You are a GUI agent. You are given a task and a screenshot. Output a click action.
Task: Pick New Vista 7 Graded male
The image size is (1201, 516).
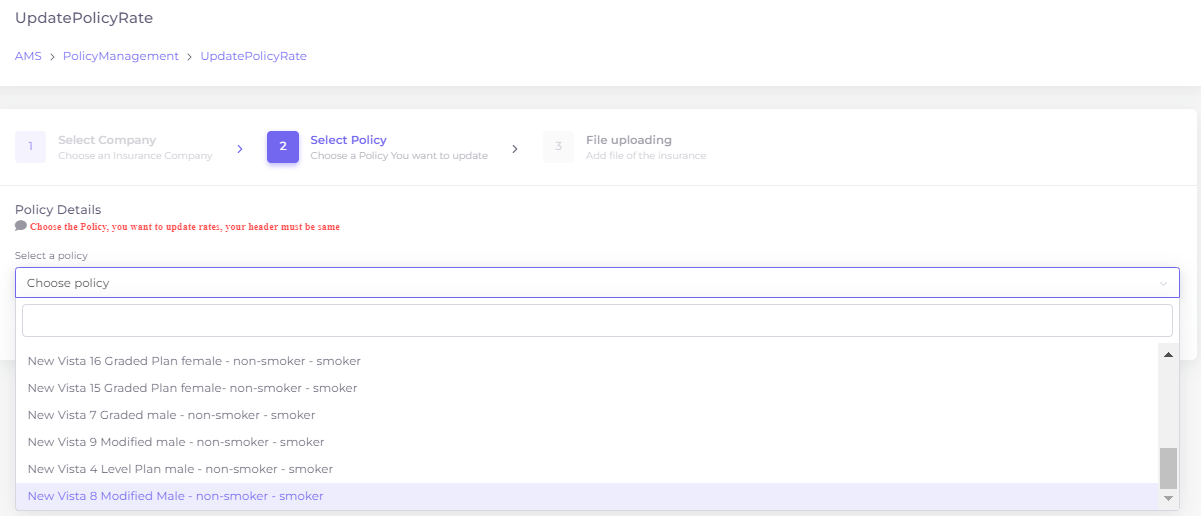(587, 415)
